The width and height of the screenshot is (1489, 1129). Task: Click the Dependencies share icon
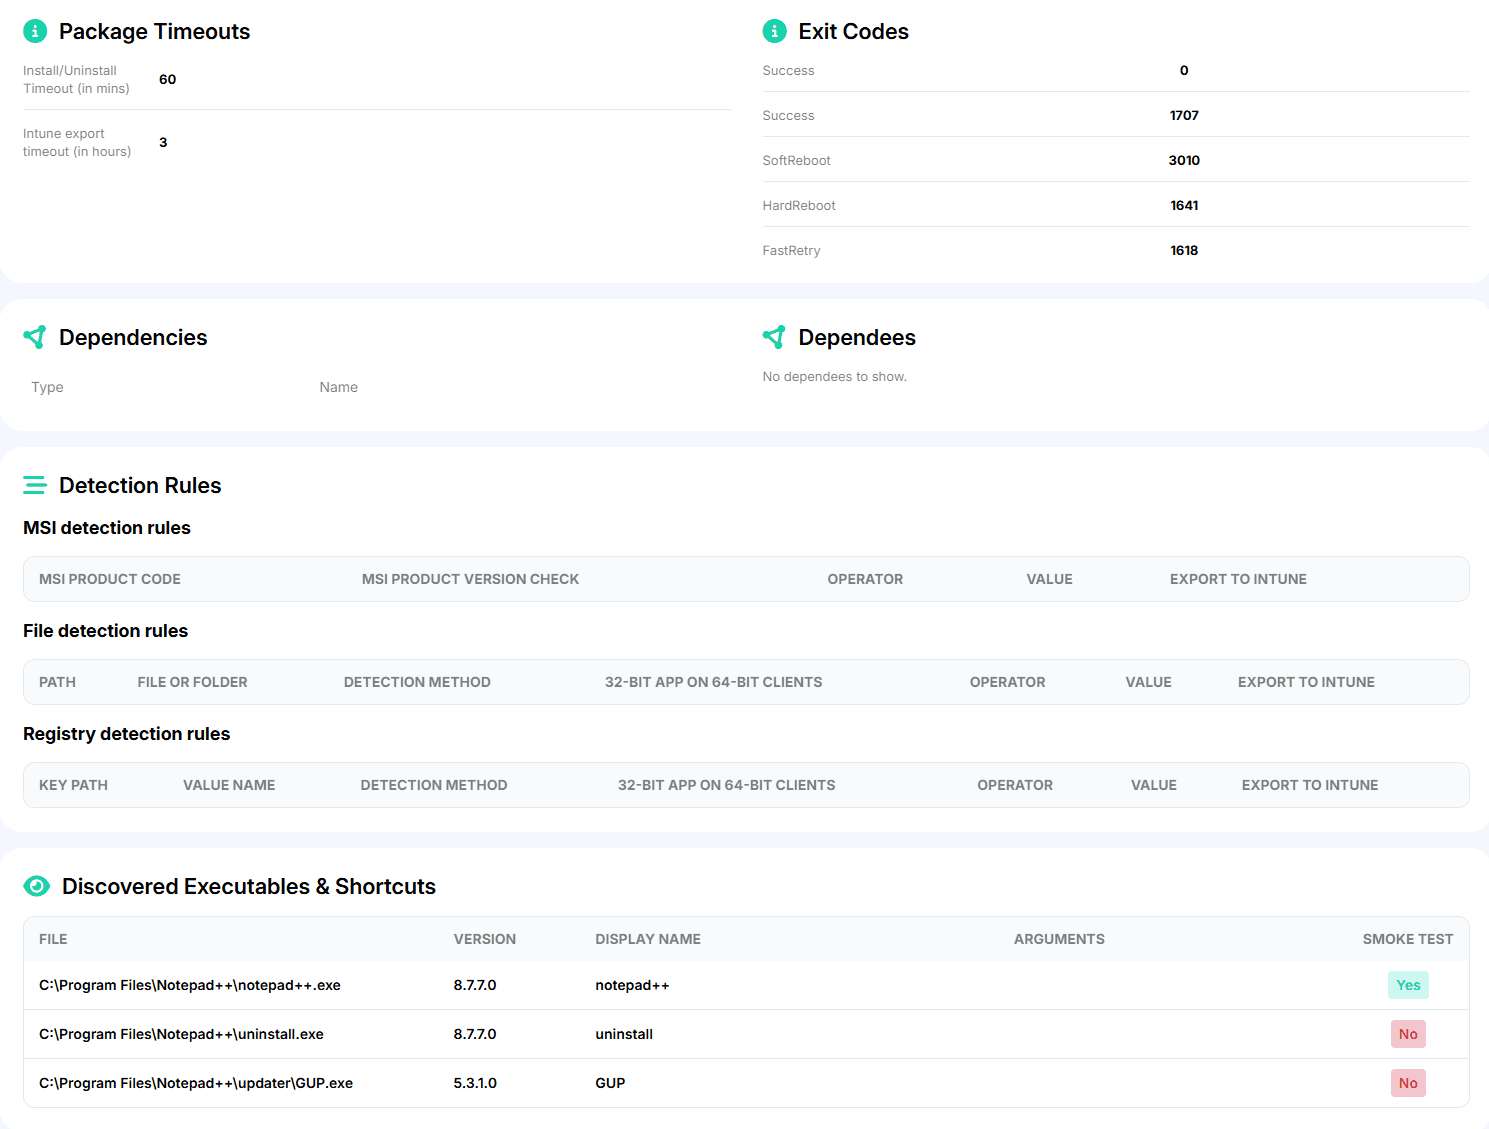tap(35, 337)
